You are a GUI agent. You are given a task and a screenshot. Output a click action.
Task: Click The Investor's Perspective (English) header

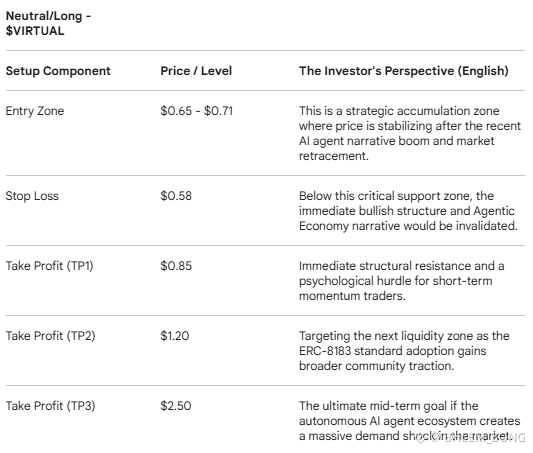tap(404, 71)
